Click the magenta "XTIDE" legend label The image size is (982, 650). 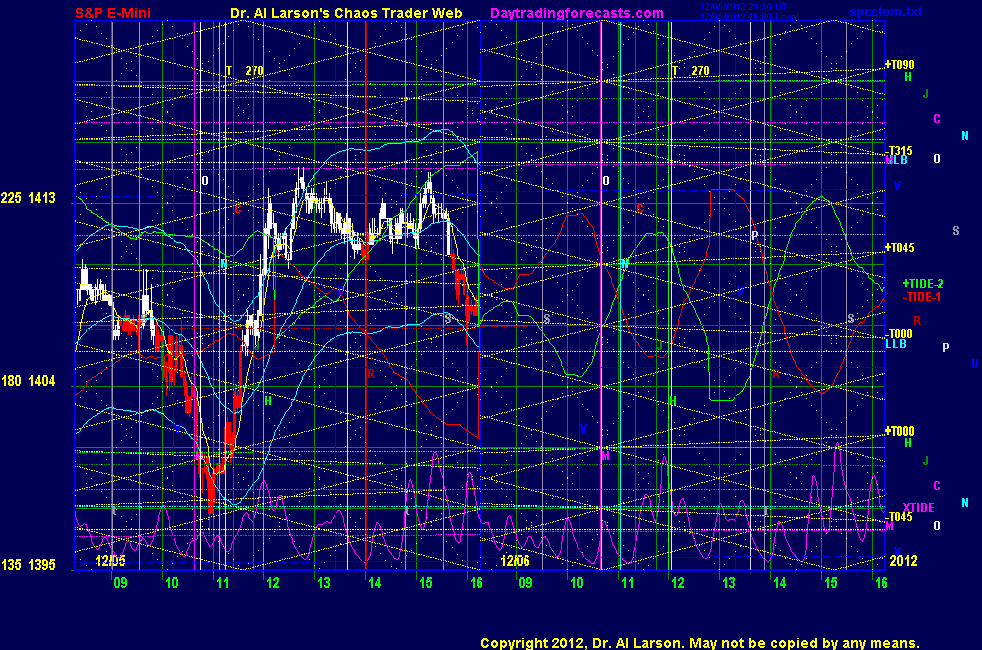(918, 508)
